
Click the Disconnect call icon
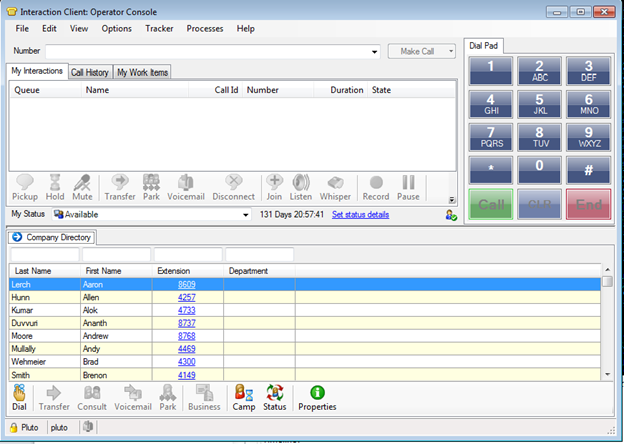tap(233, 186)
